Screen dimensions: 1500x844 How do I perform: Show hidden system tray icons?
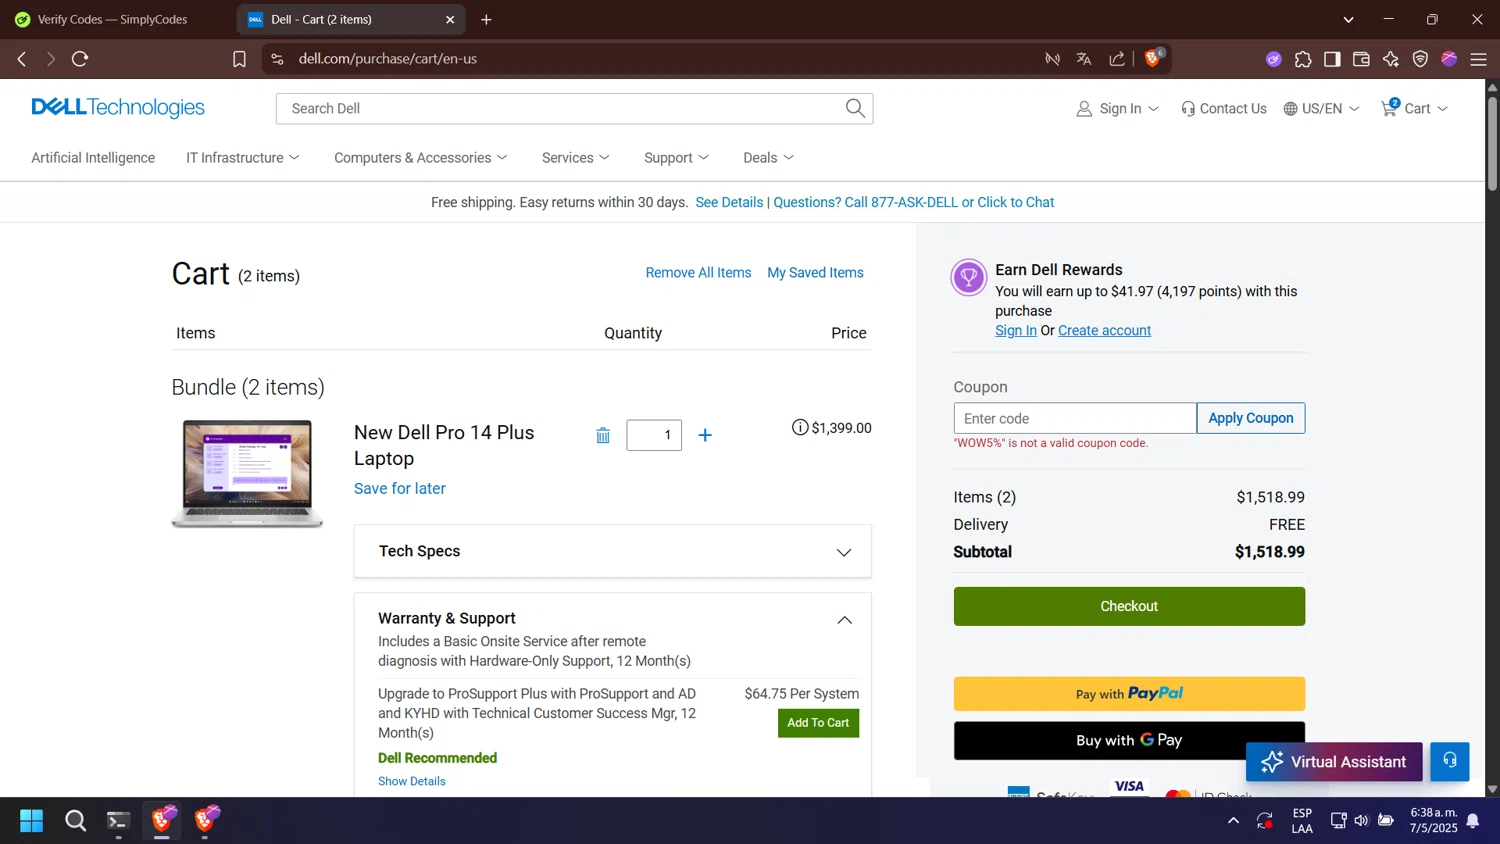coord(1233,821)
